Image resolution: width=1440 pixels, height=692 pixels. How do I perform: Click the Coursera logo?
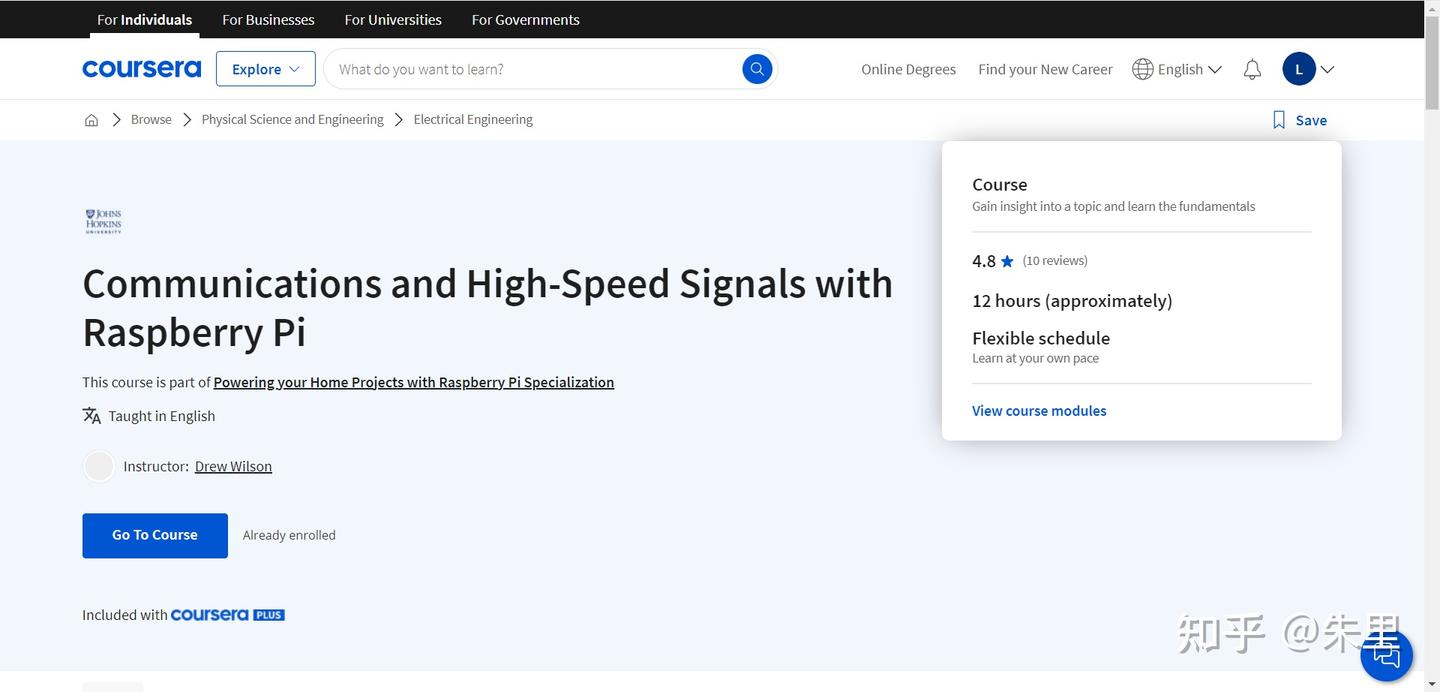pos(141,69)
